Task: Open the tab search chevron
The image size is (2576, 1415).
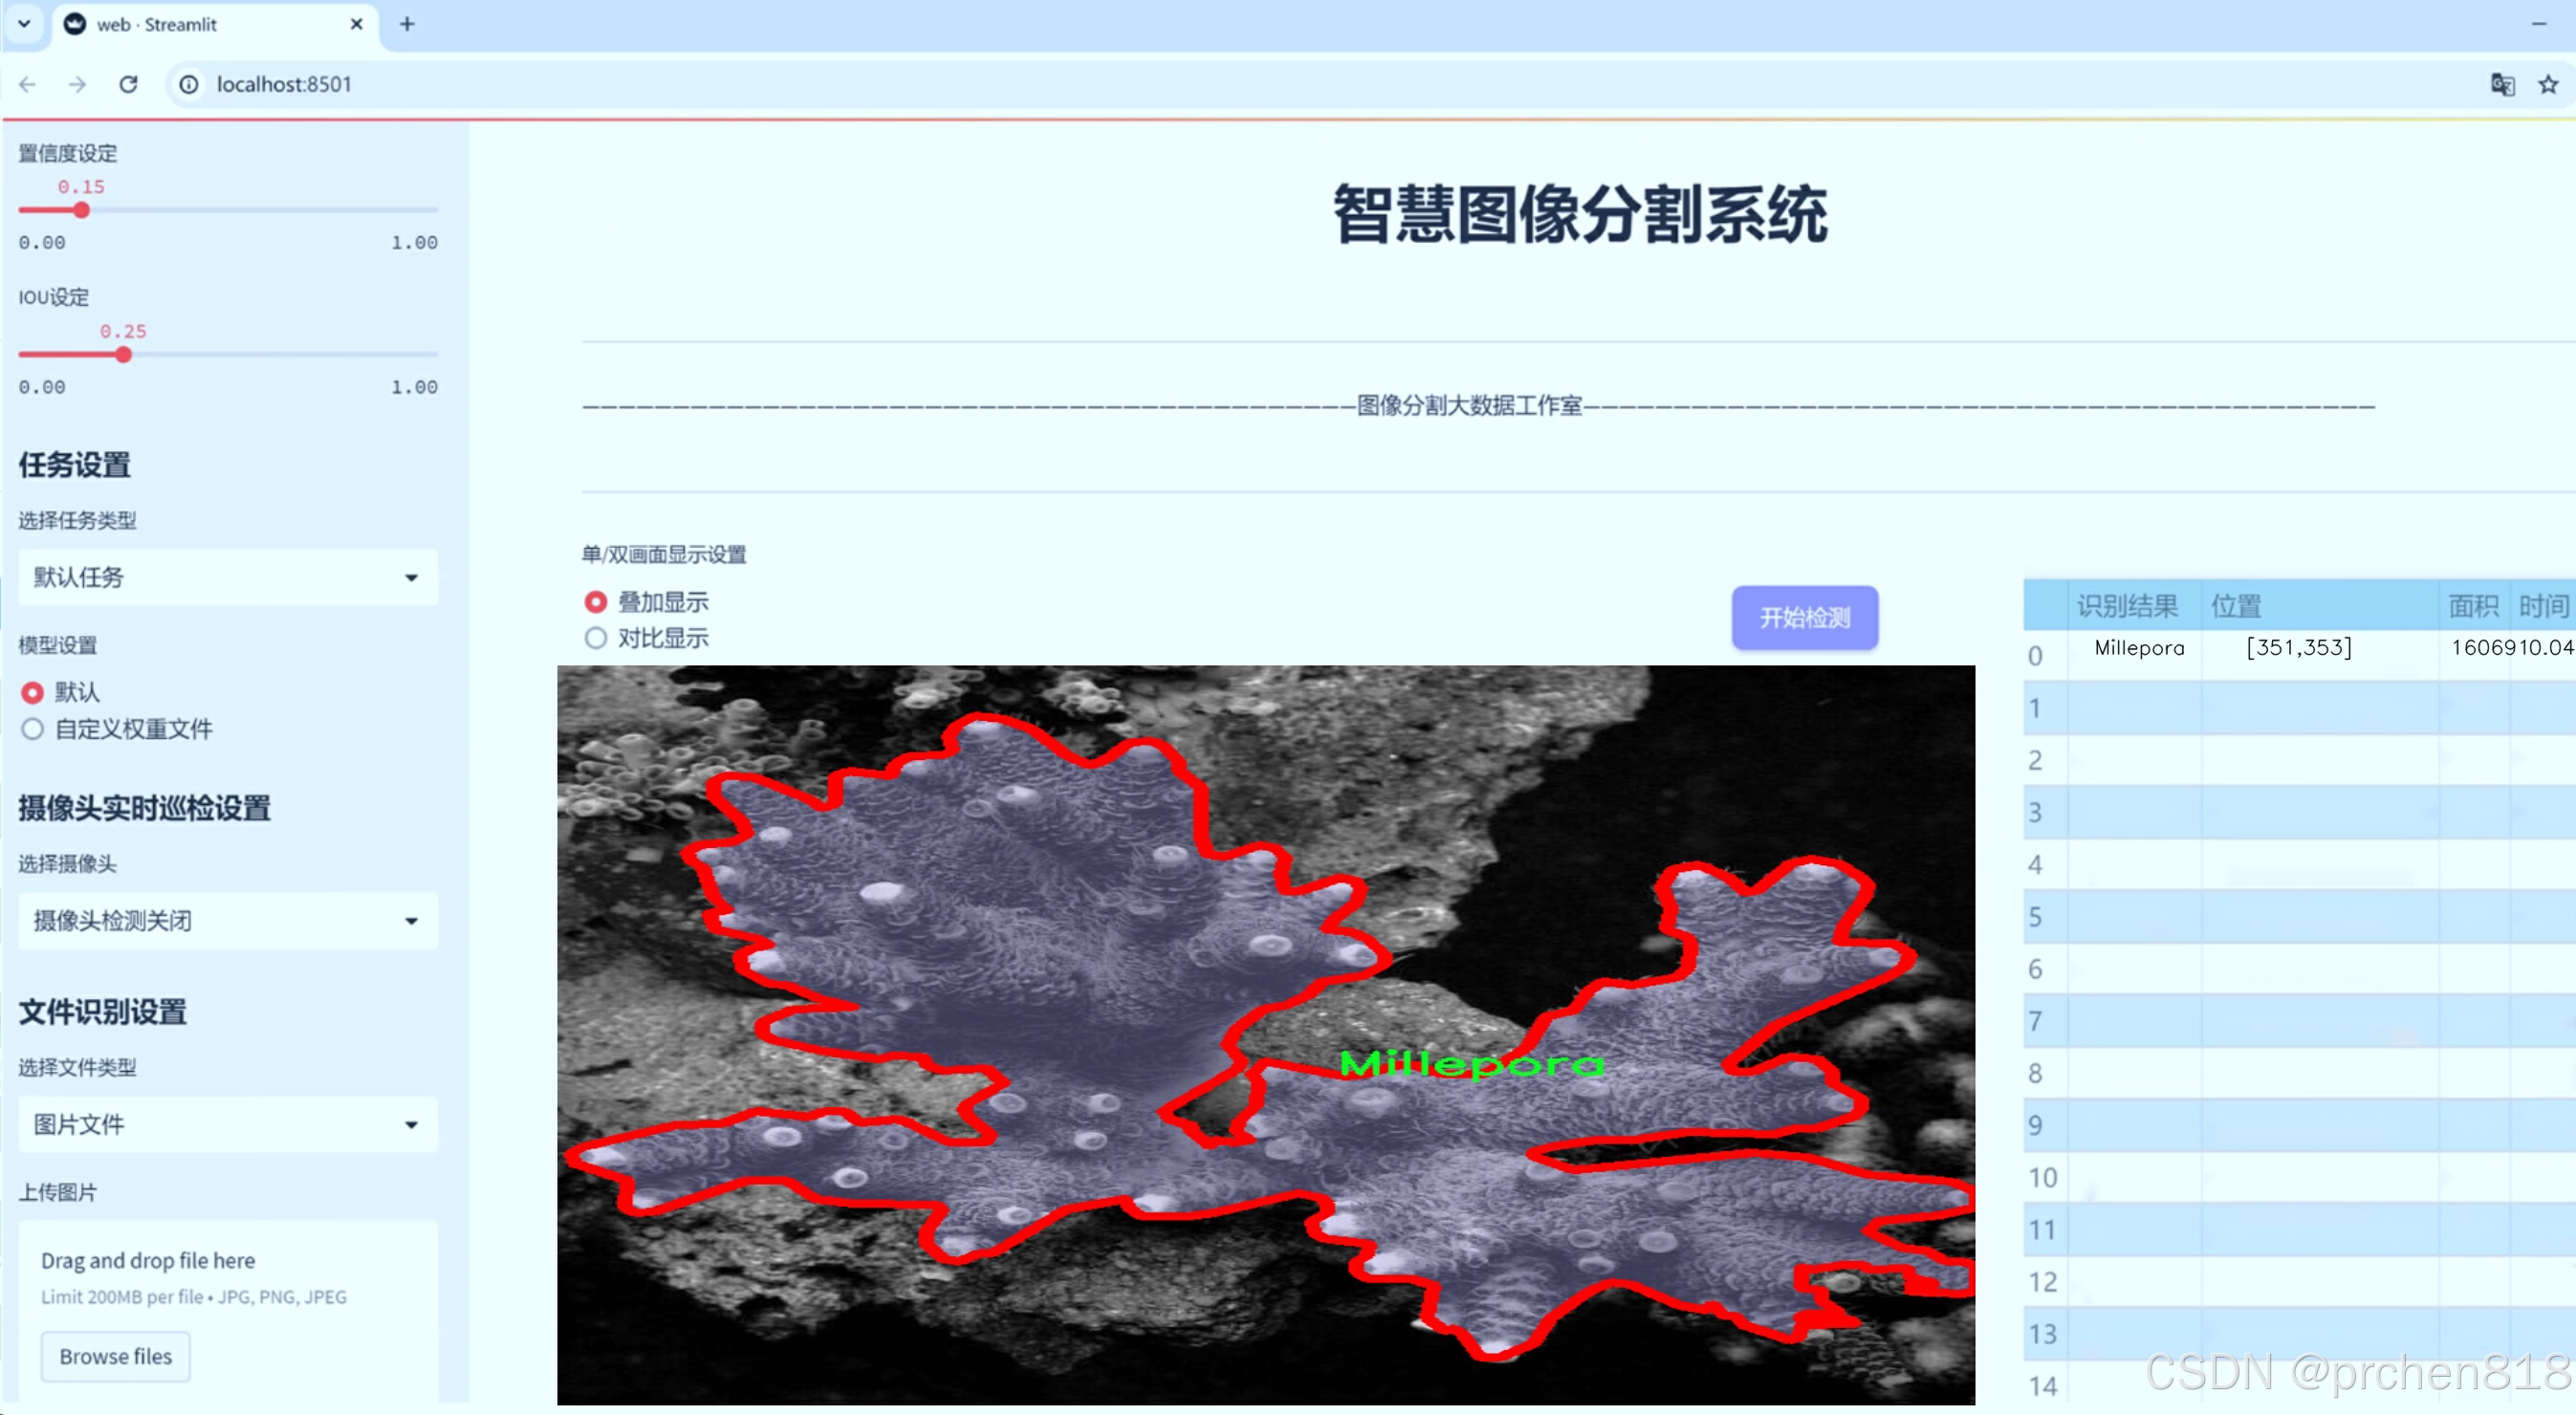Action: coord(24,24)
